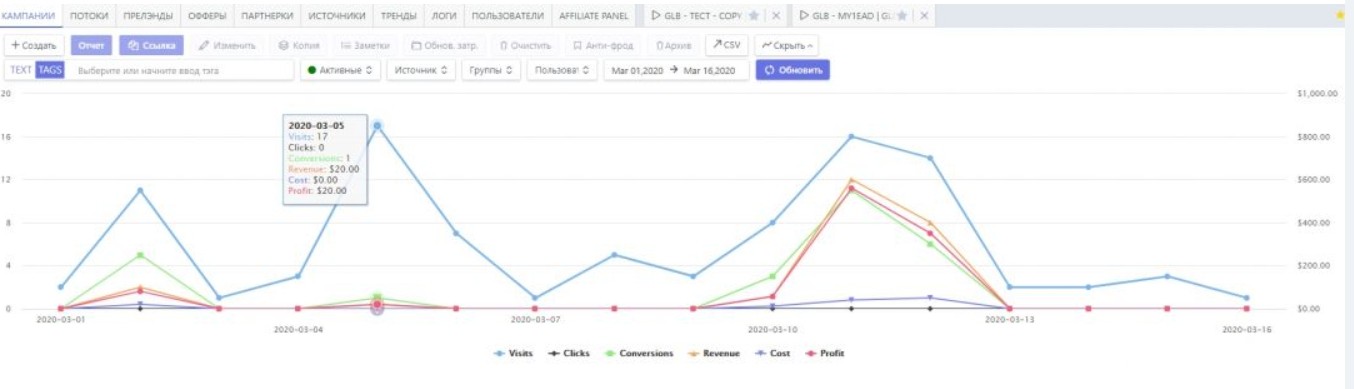
Task: Open the Источник dropdown
Action: (421, 70)
